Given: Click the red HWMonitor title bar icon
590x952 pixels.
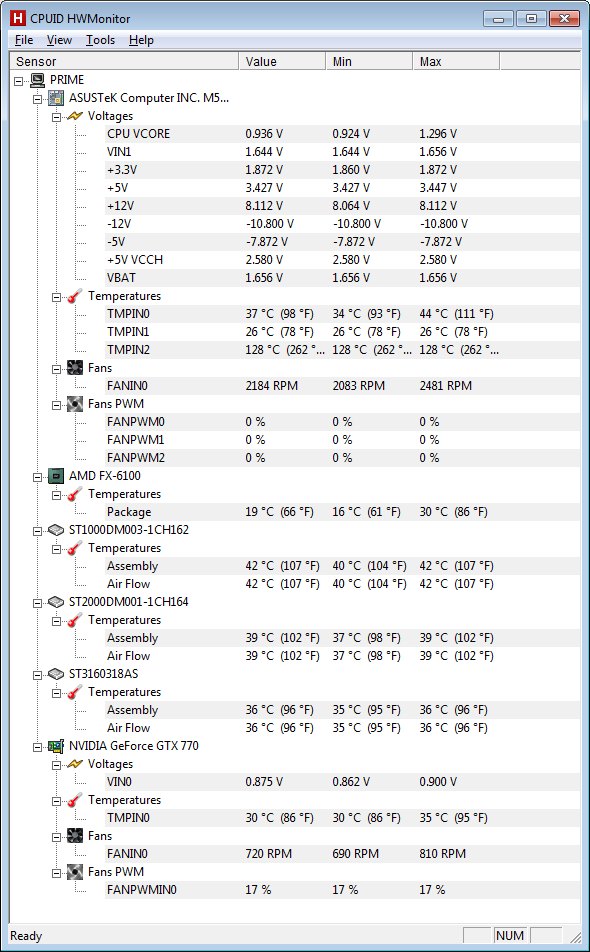Looking at the screenshot, I should click(x=18, y=18).
